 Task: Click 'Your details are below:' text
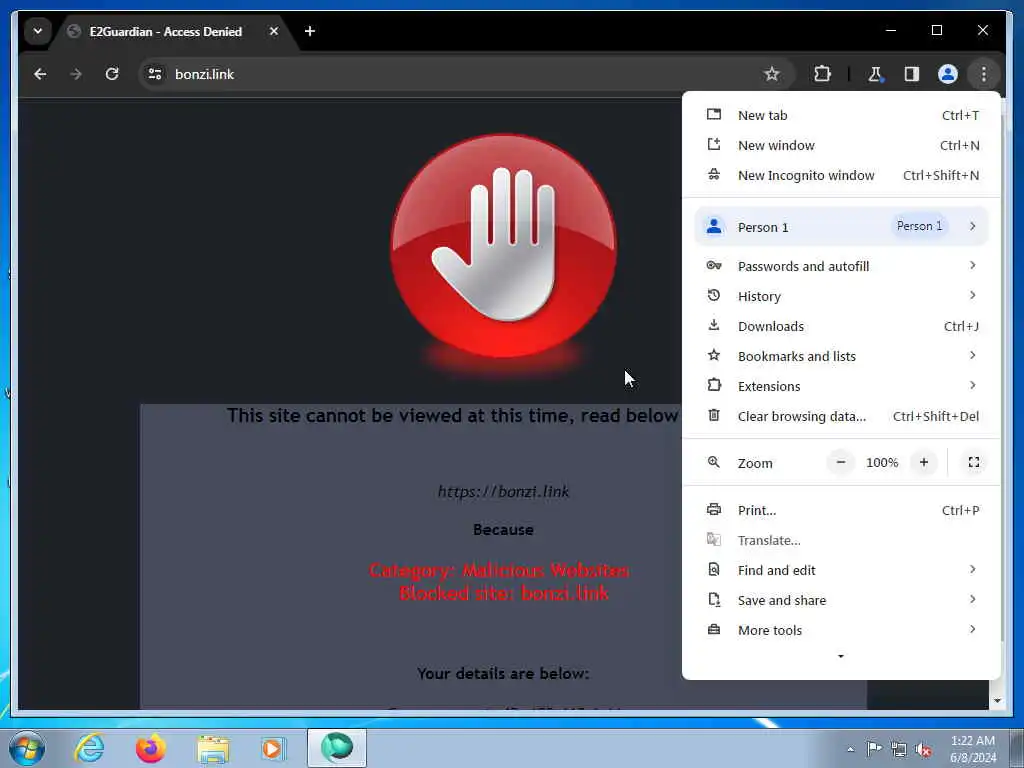tap(503, 673)
